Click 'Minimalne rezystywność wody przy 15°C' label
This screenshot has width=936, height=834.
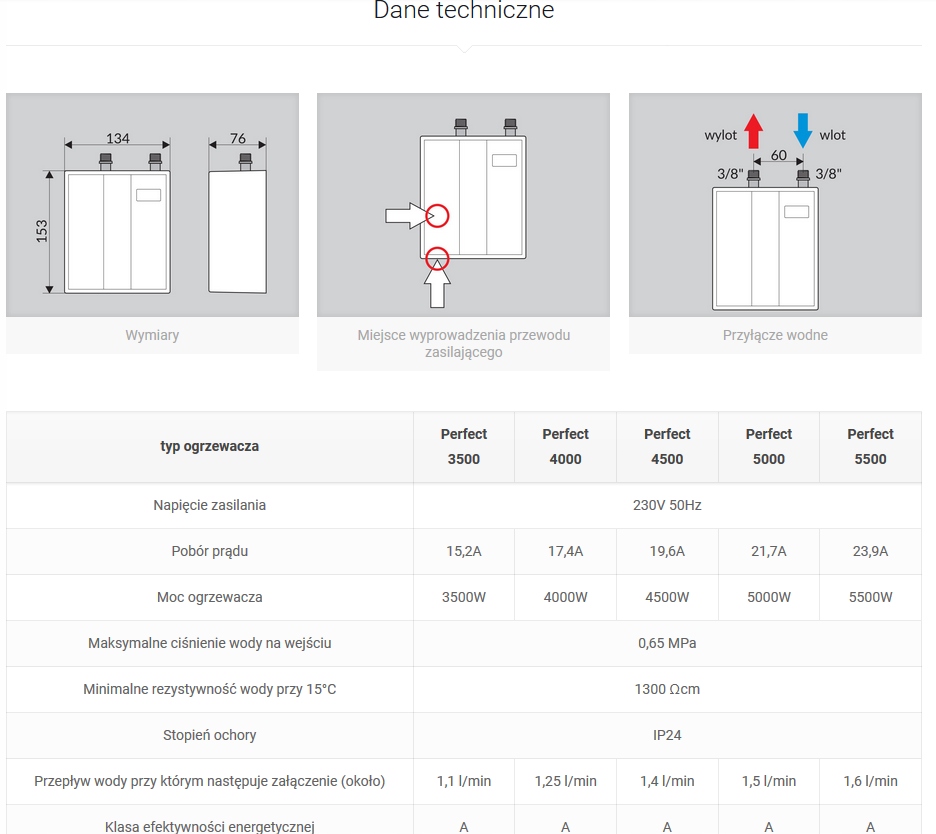coord(210,689)
